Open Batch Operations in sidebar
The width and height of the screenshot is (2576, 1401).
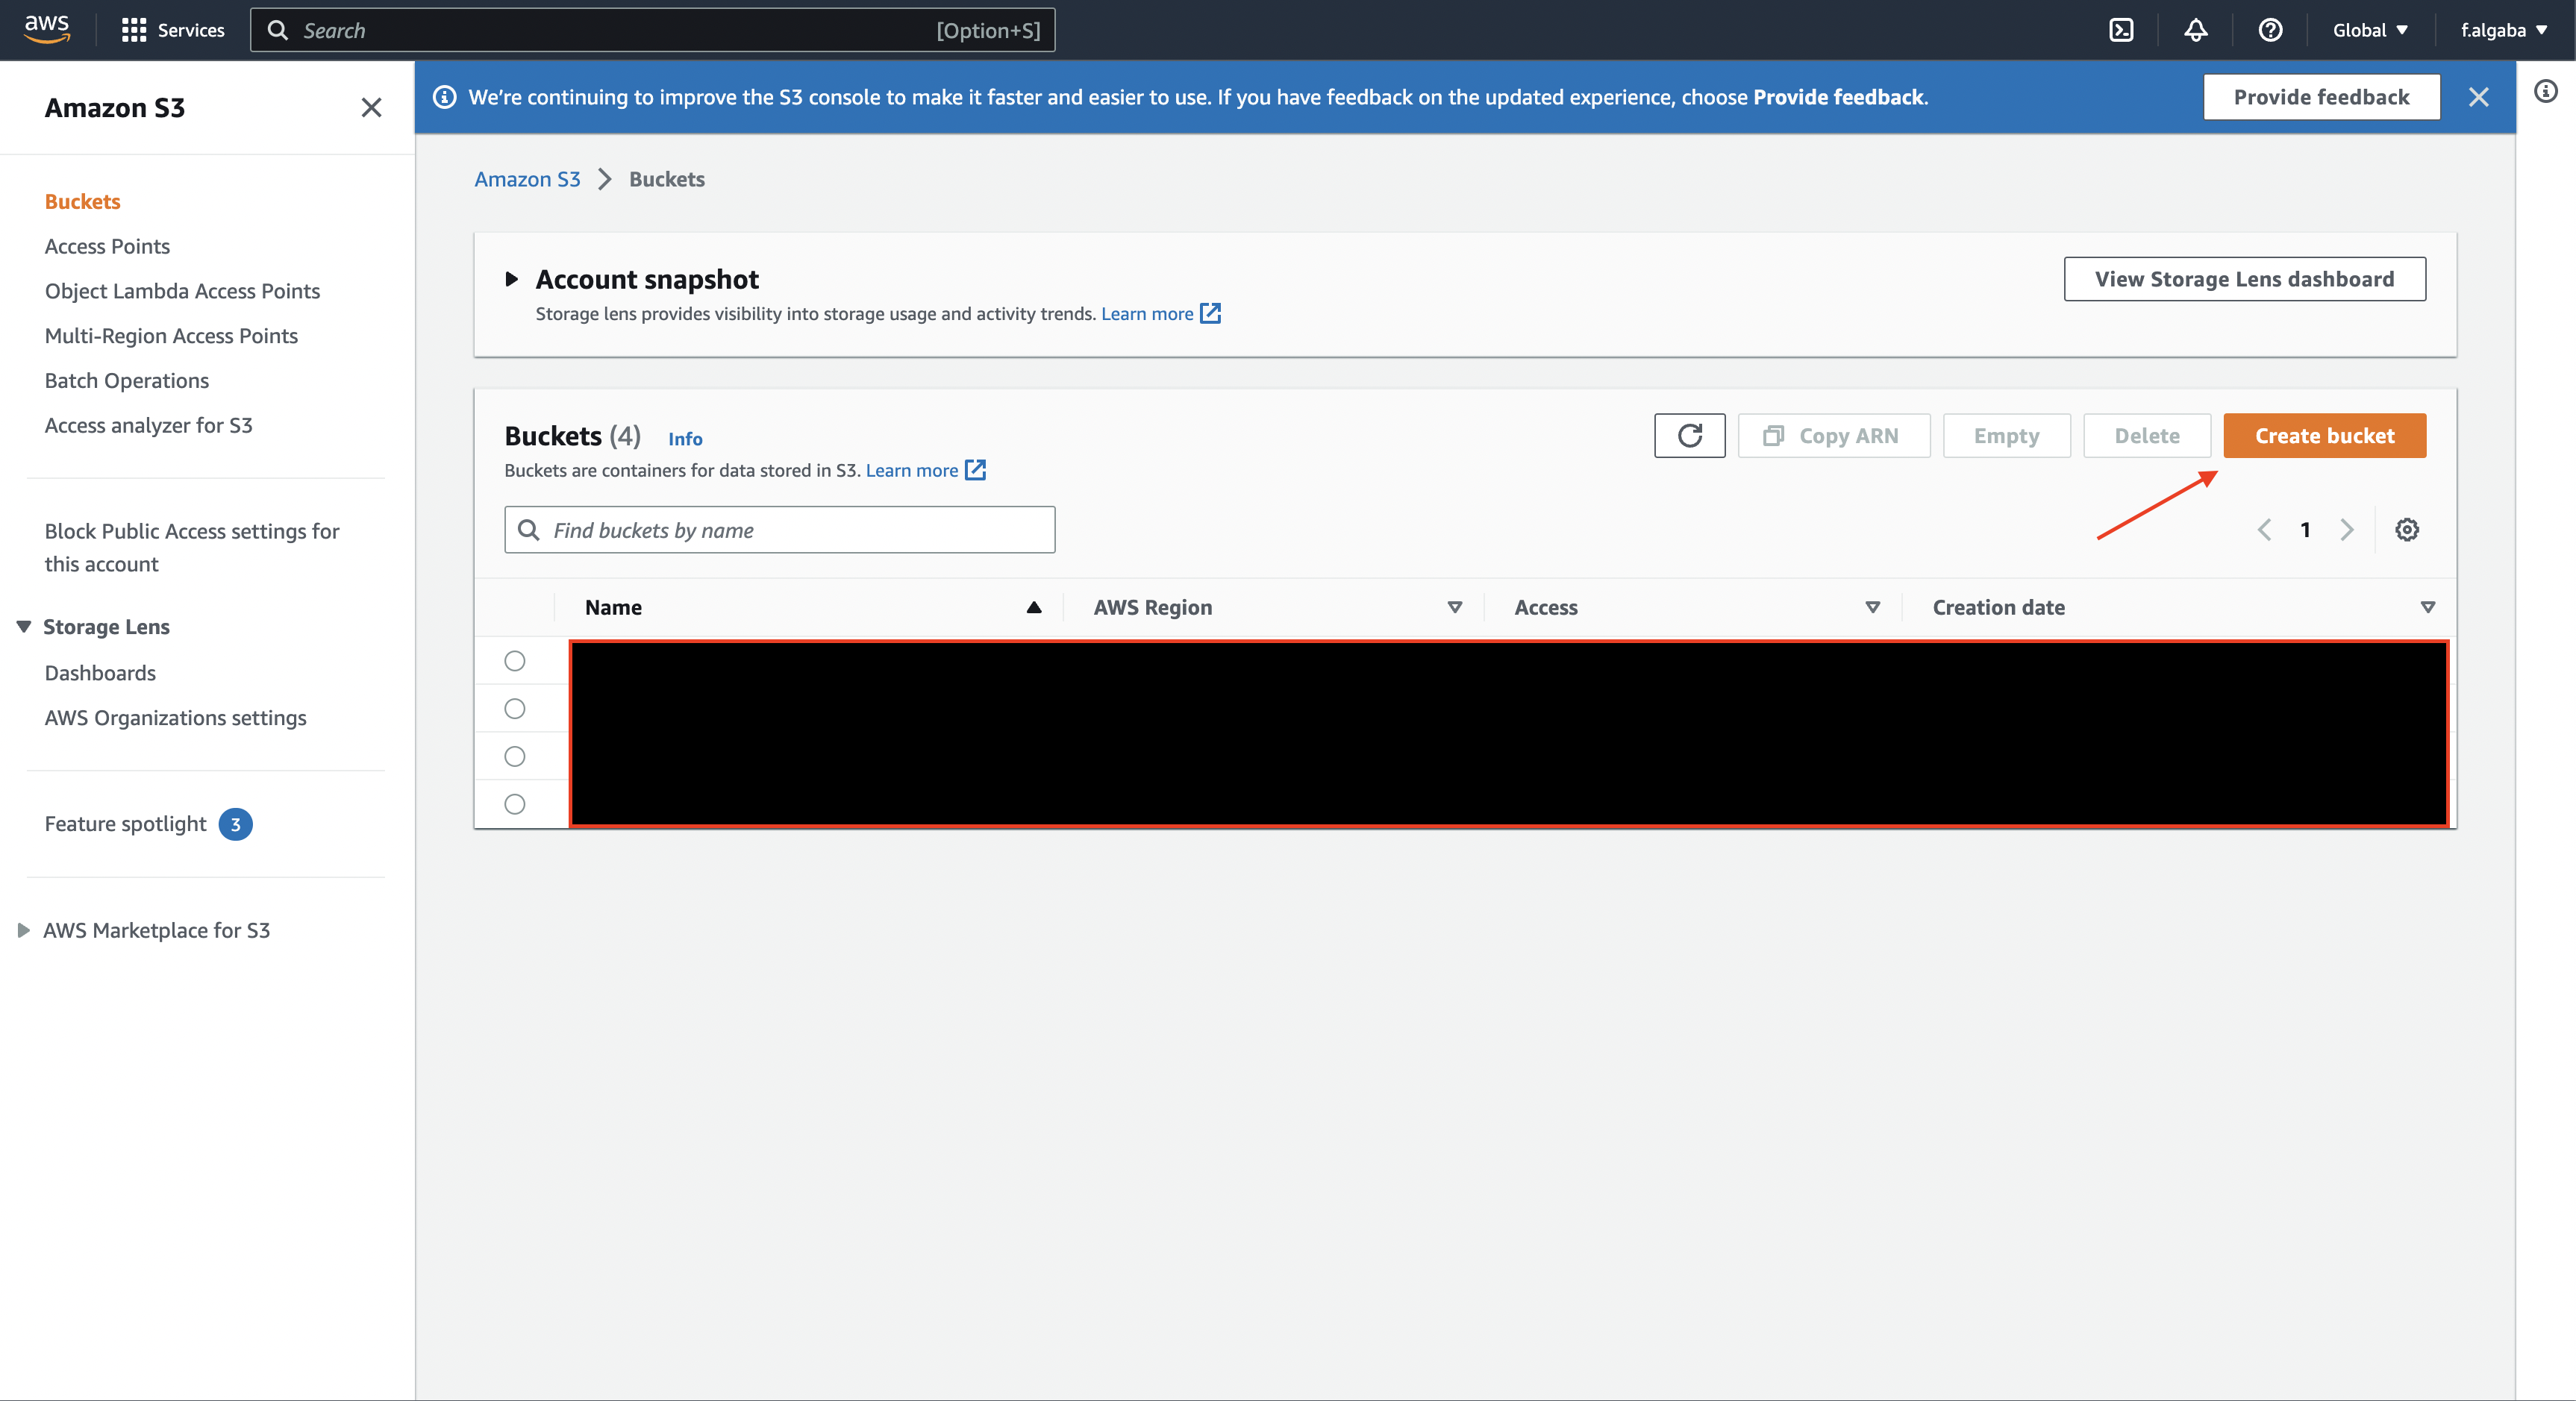click(x=126, y=381)
